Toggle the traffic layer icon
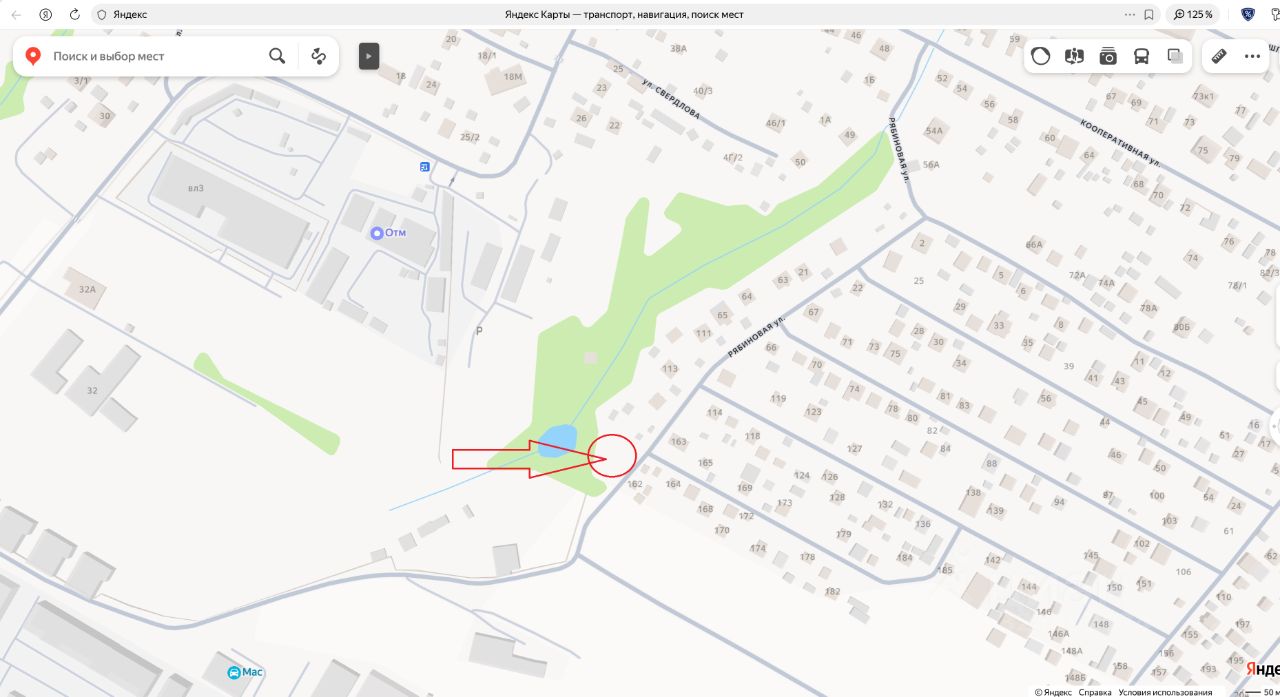Image resolution: width=1280 pixels, height=697 pixels. click(1041, 56)
